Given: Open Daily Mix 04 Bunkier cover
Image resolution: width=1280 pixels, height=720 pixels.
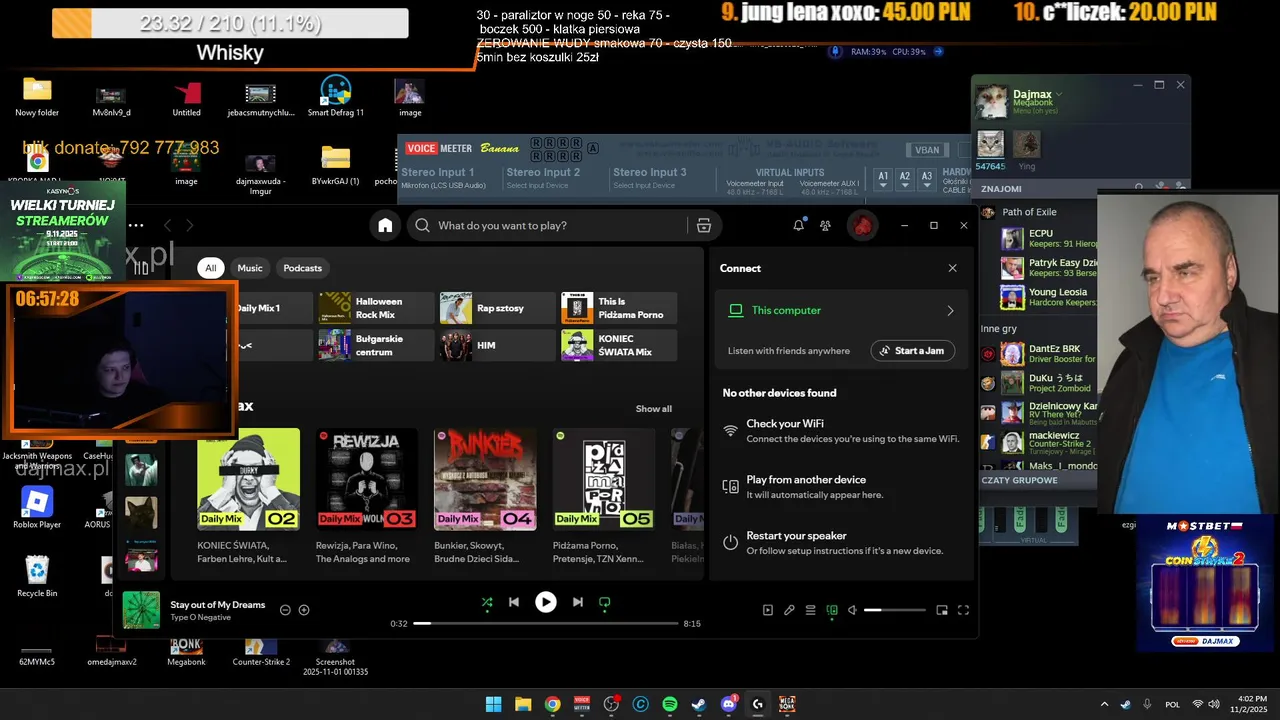Looking at the screenshot, I should (x=485, y=479).
